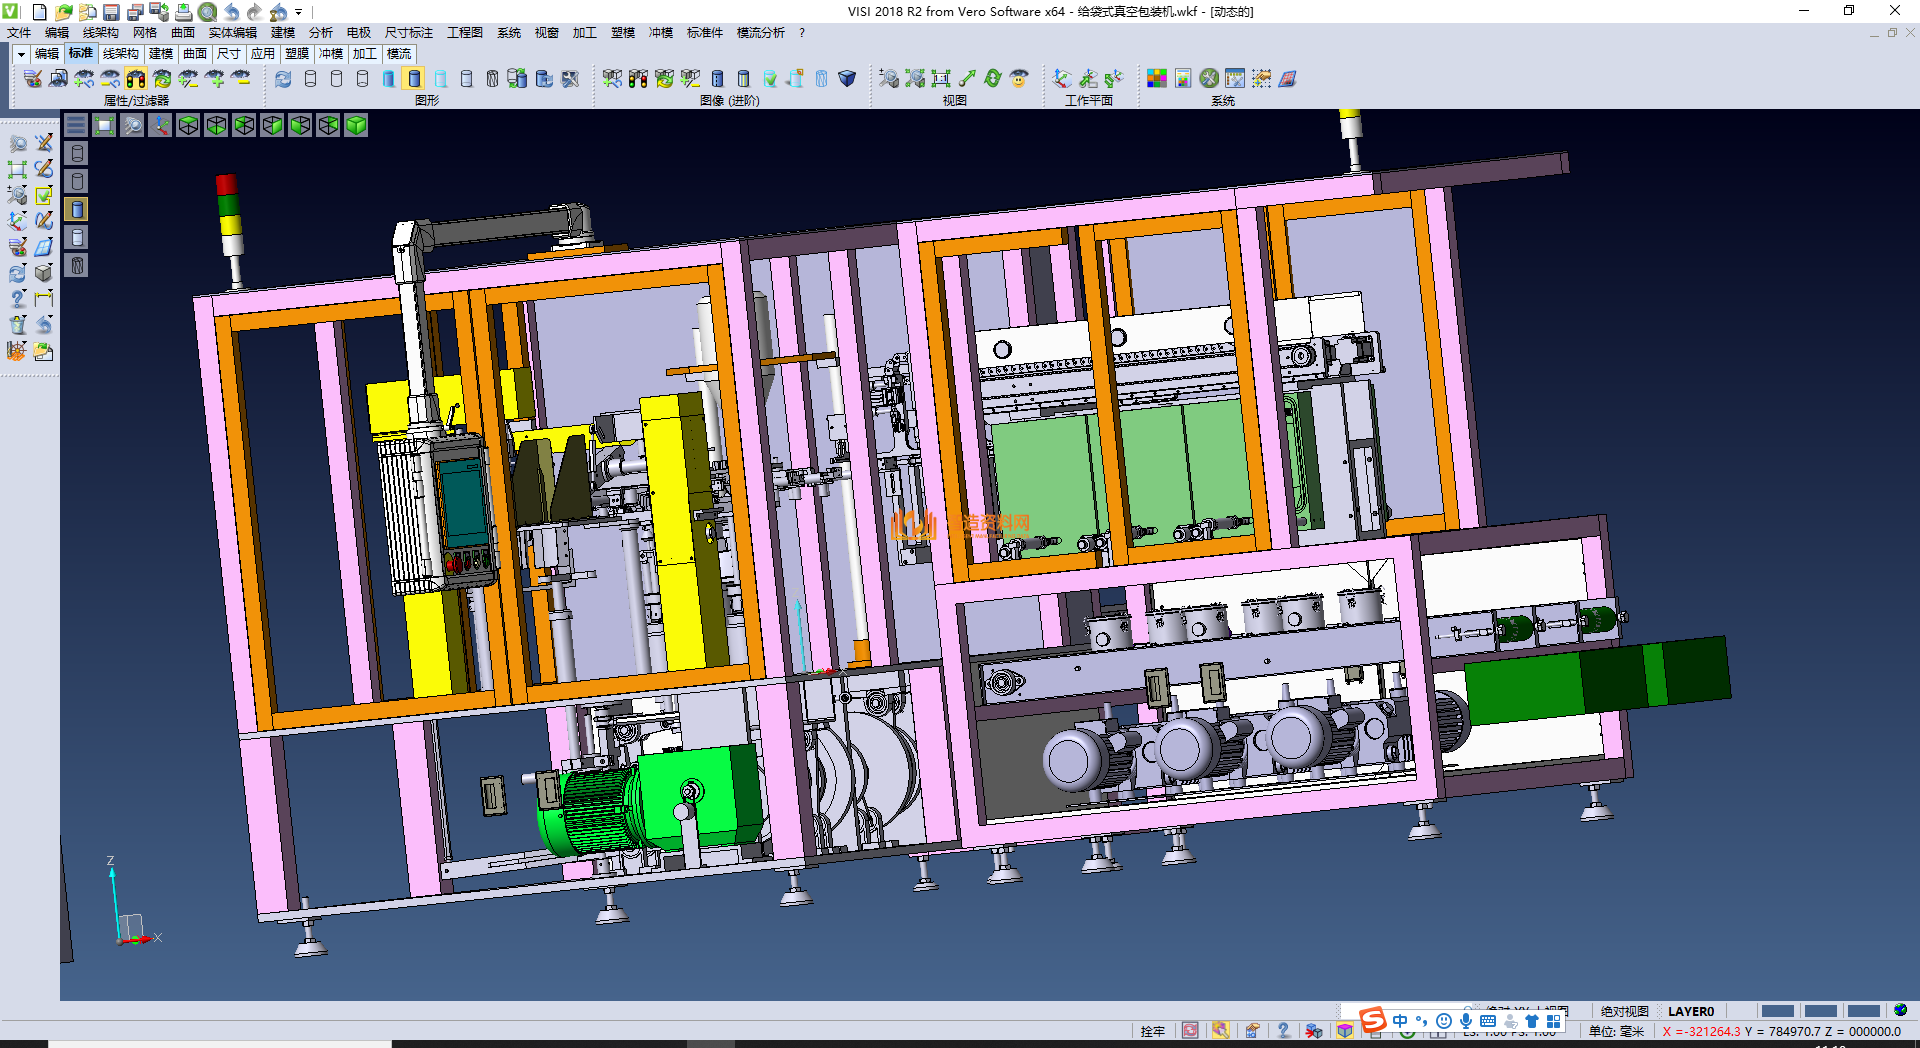Click the 单位: 毫米 units button
Viewport: 1920px width, 1048px height.
(1616, 1031)
